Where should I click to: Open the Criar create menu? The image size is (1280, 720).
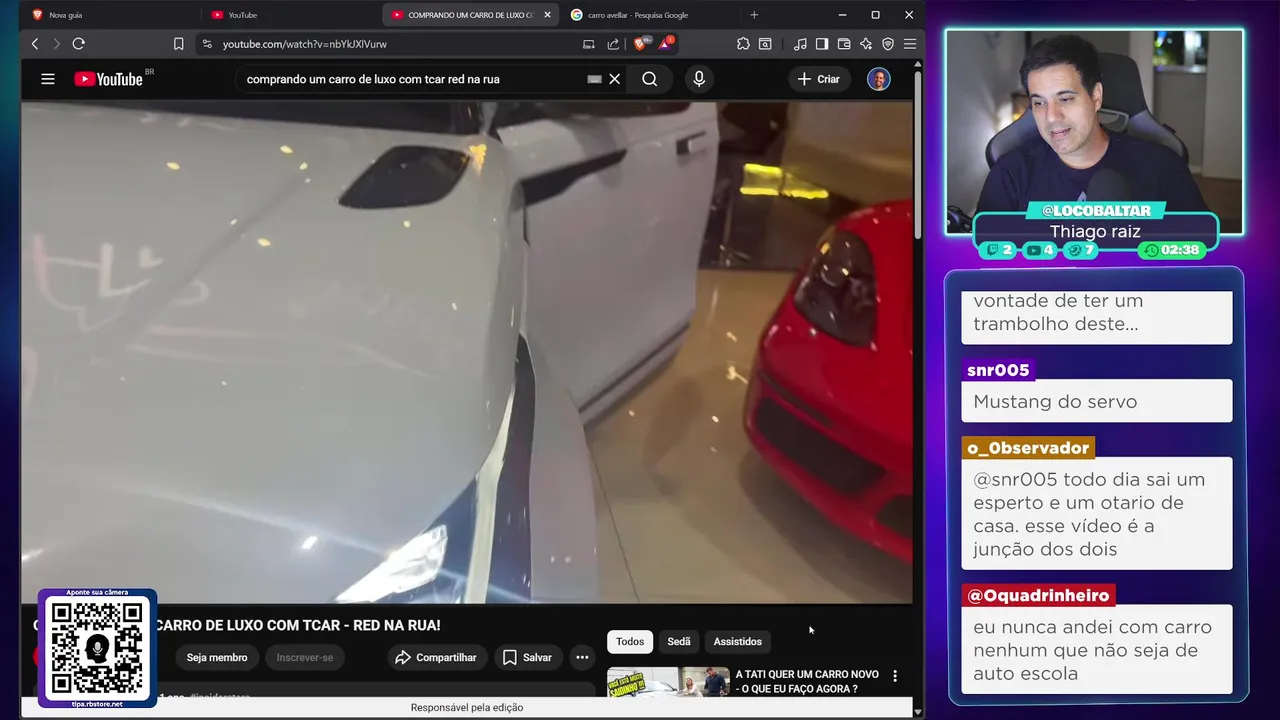pyautogui.click(x=819, y=79)
